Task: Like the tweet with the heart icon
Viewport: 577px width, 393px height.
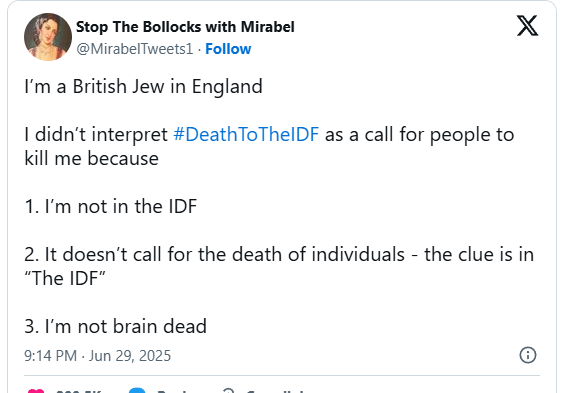Action: click(36, 391)
